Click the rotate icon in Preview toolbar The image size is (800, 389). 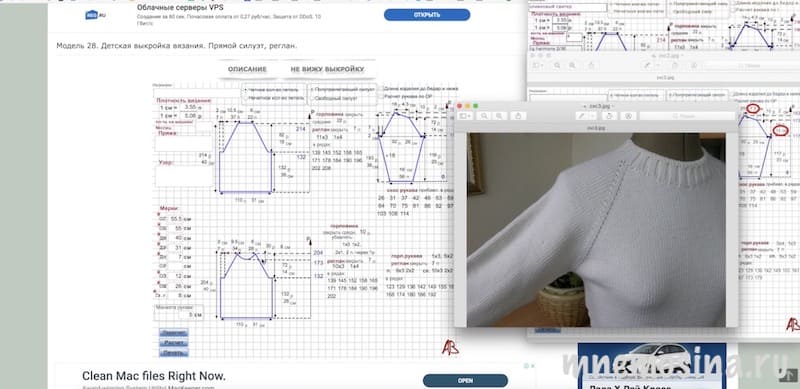pyautogui.click(x=610, y=116)
